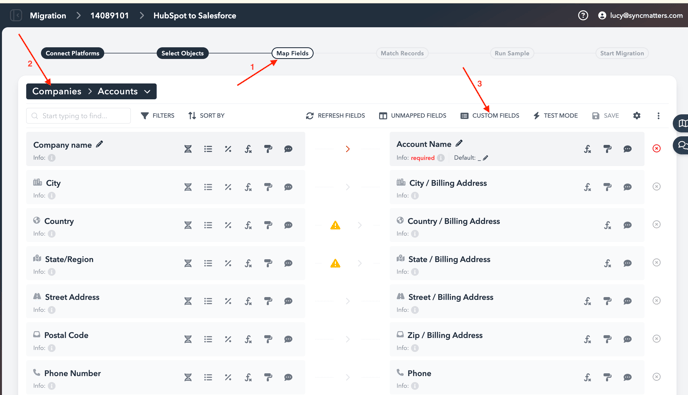Open the comment icon for Country / Billing Address

pos(628,225)
